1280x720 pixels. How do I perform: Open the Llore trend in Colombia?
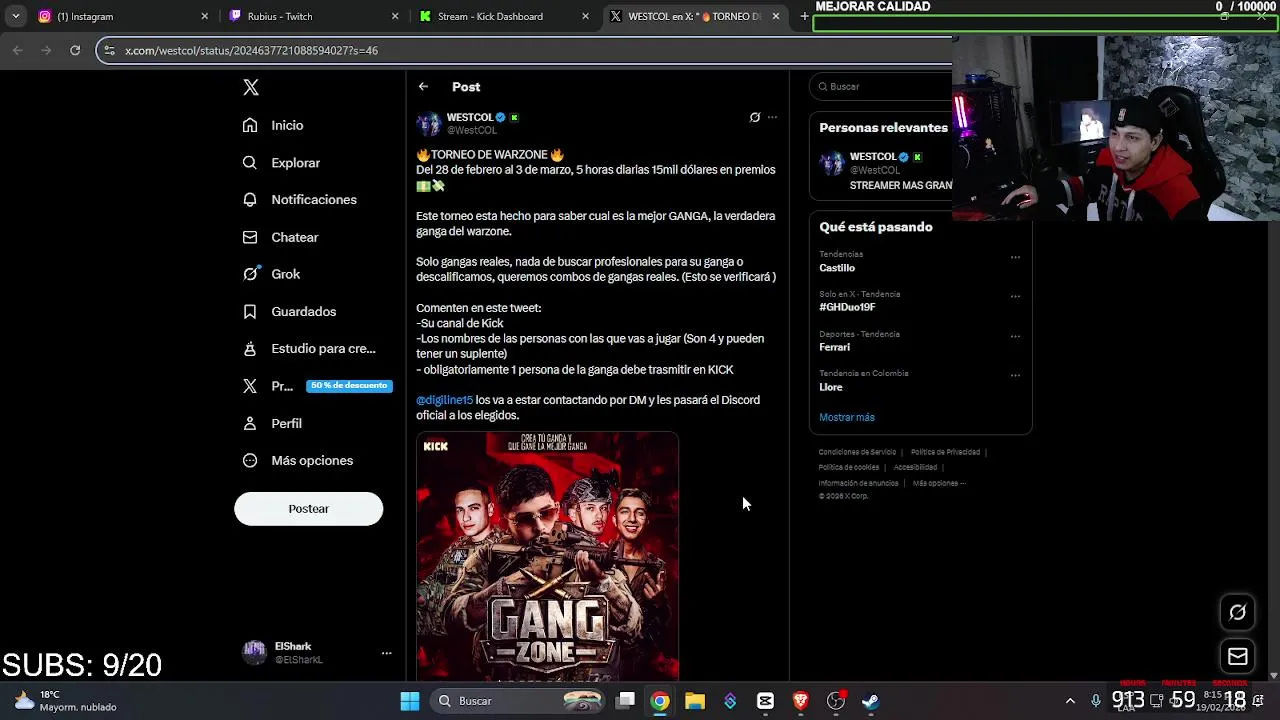[x=831, y=387]
